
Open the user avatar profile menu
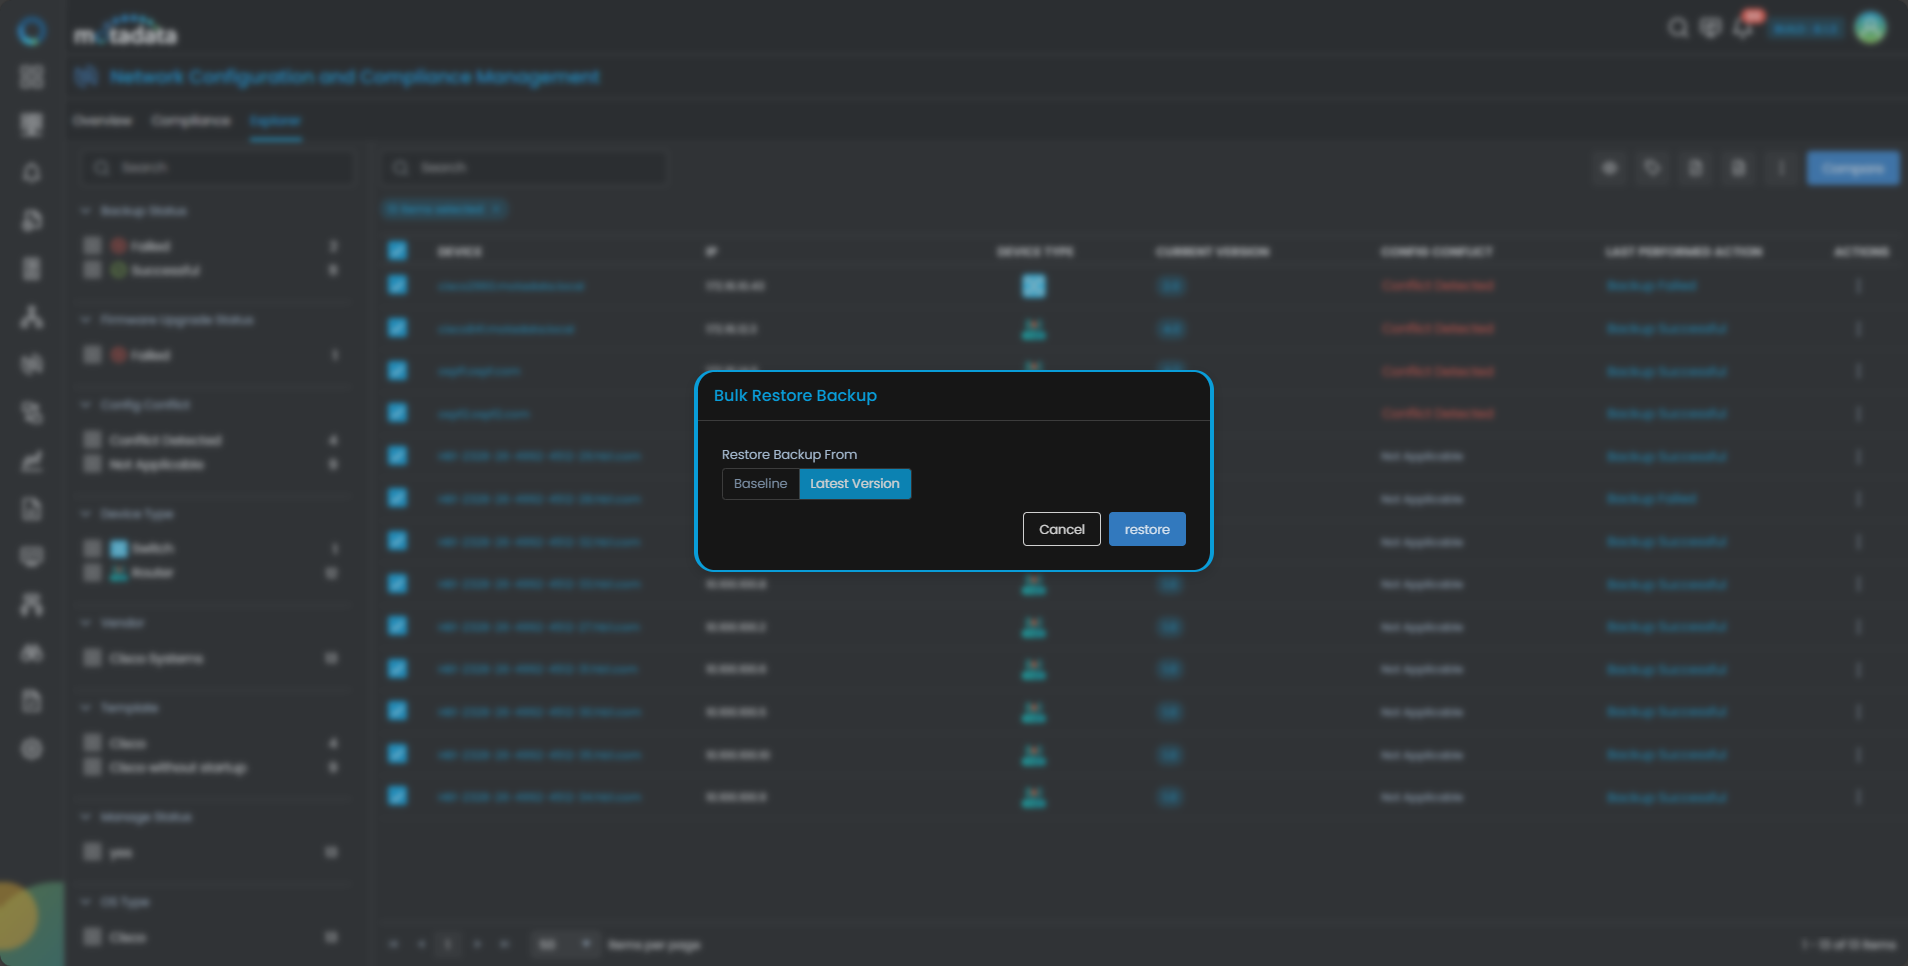1870,28
